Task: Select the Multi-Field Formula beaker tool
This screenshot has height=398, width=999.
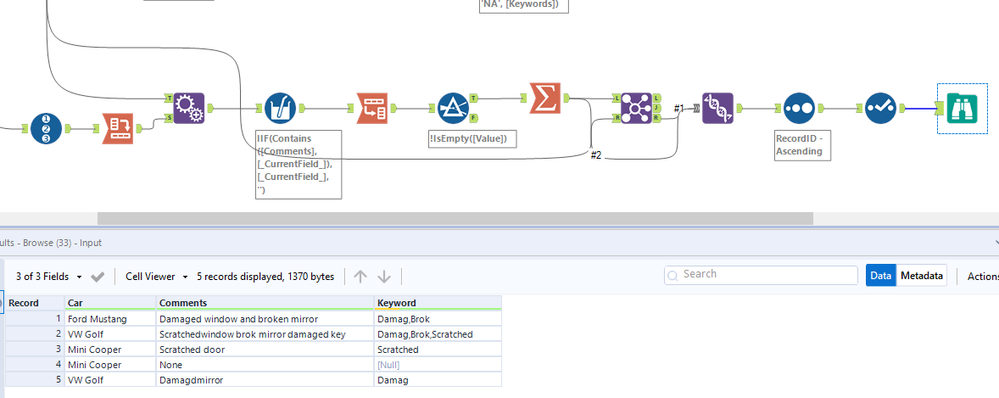Action: 280,108
